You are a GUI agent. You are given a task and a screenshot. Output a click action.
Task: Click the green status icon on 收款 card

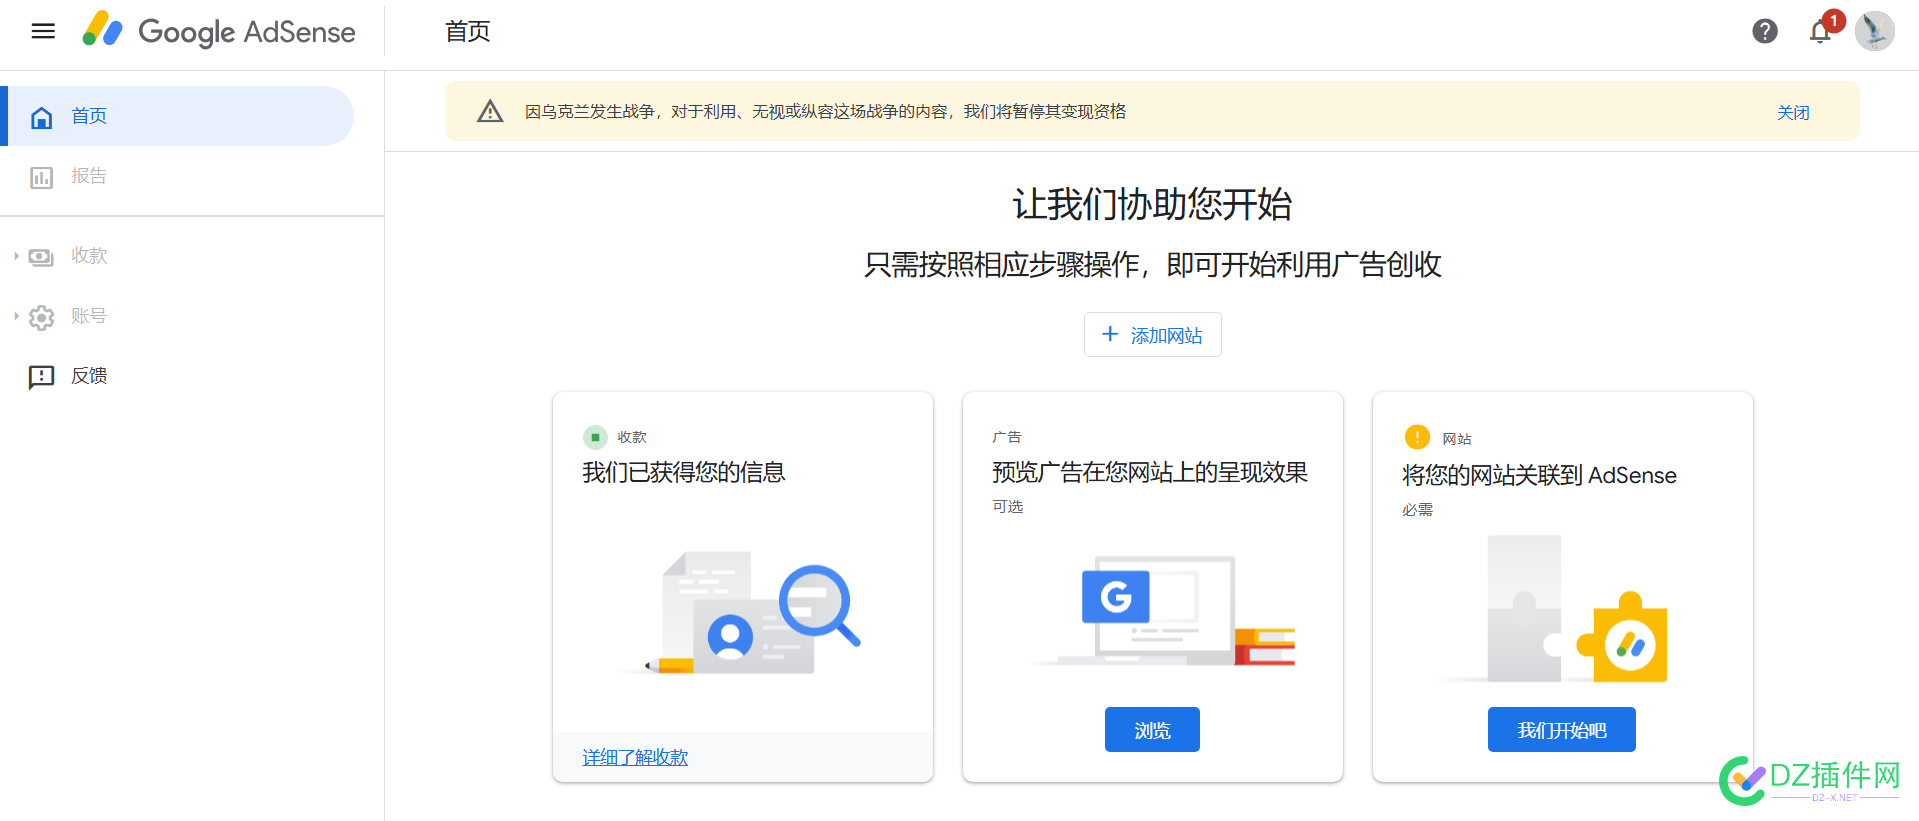click(x=595, y=437)
